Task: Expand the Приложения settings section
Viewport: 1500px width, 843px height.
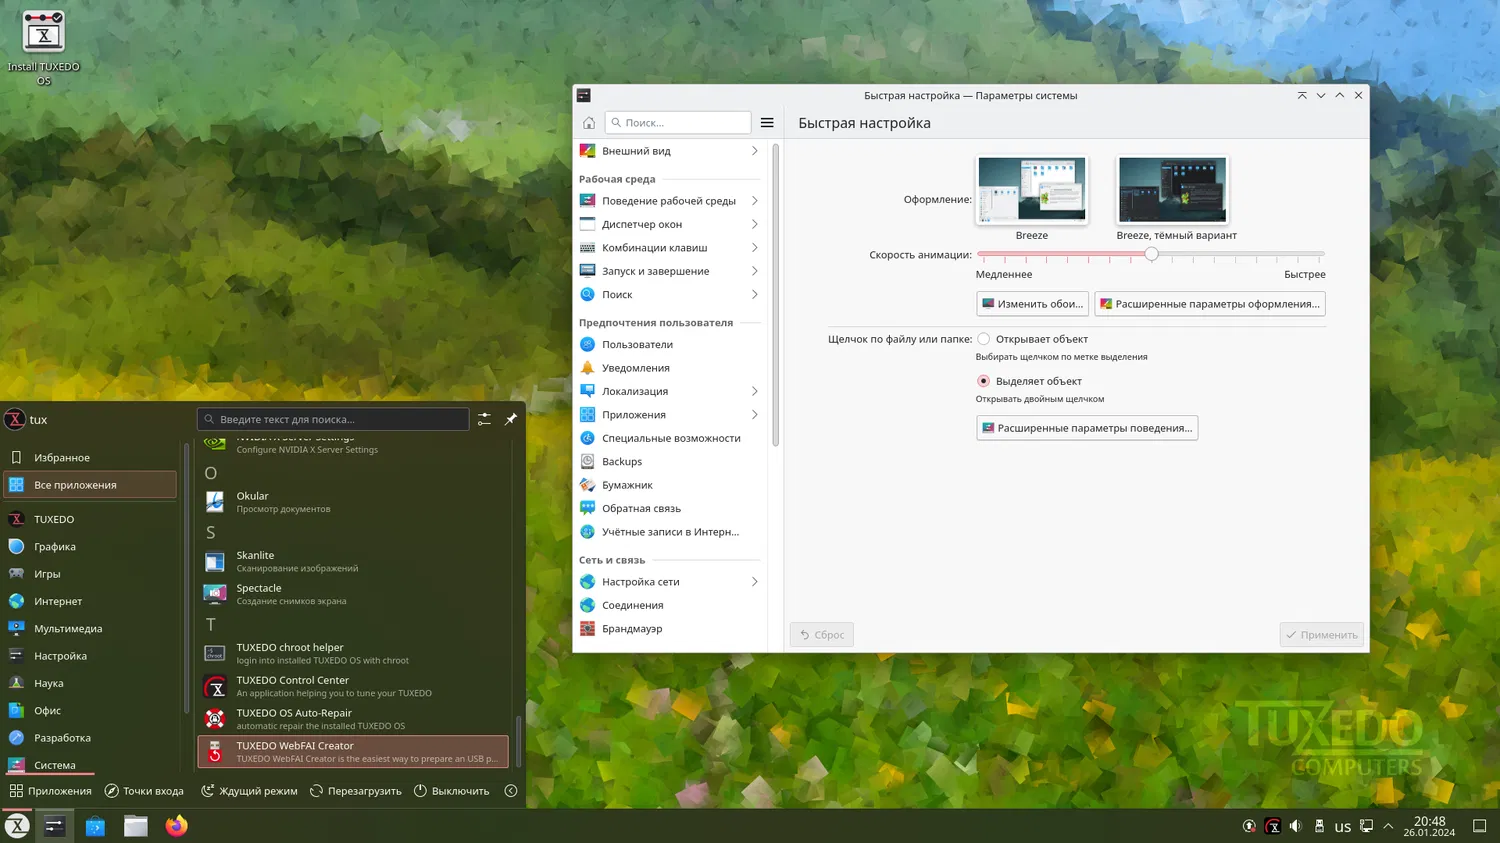Action: (668, 415)
